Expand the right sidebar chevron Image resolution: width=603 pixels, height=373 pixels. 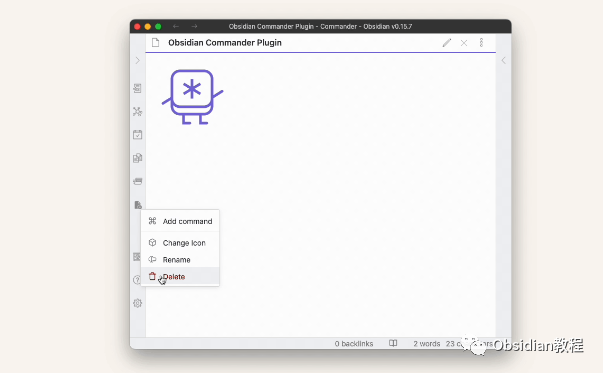click(x=503, y=60)
